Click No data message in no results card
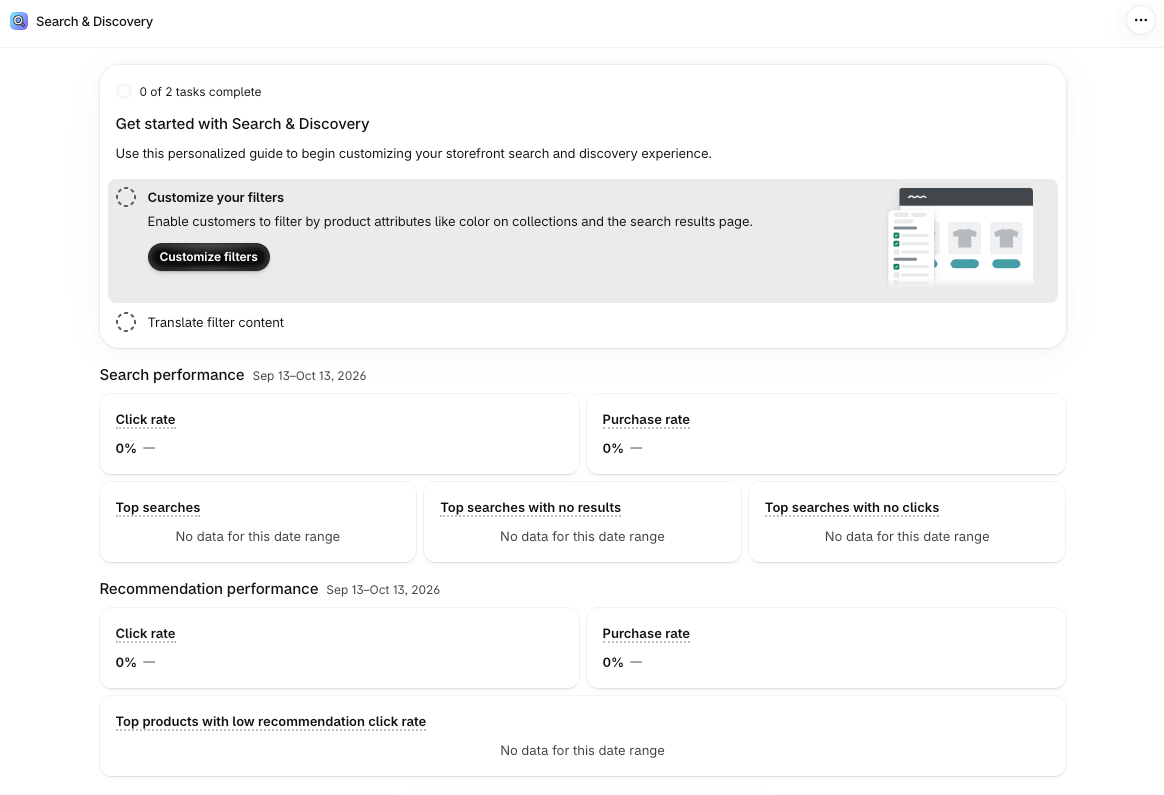The image size is (1164, 795). [582, 537]
